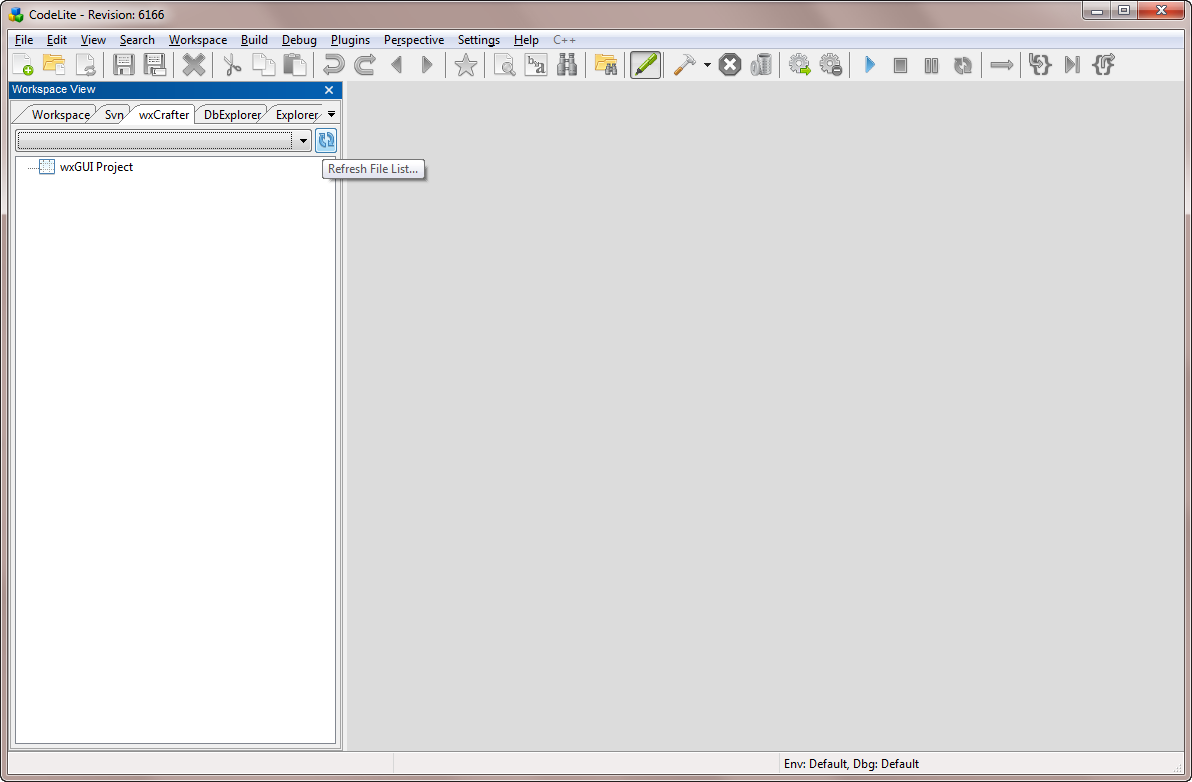Open the Debug menu
The height and width of the screenshot is (782, 1192).
tap(299, 40)
